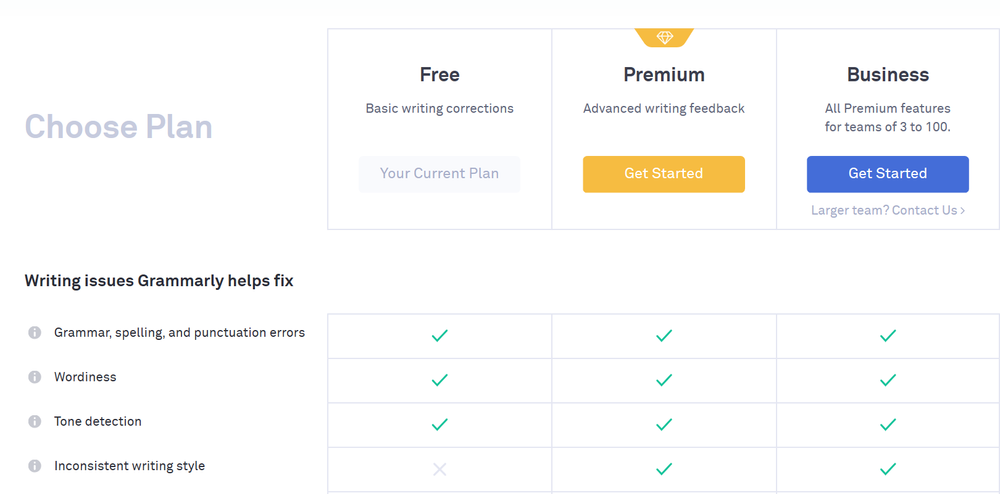The height and width of the screenshot is (494, 1000).
Task: Click the Wordiness feature label
Action: (85, 377)
